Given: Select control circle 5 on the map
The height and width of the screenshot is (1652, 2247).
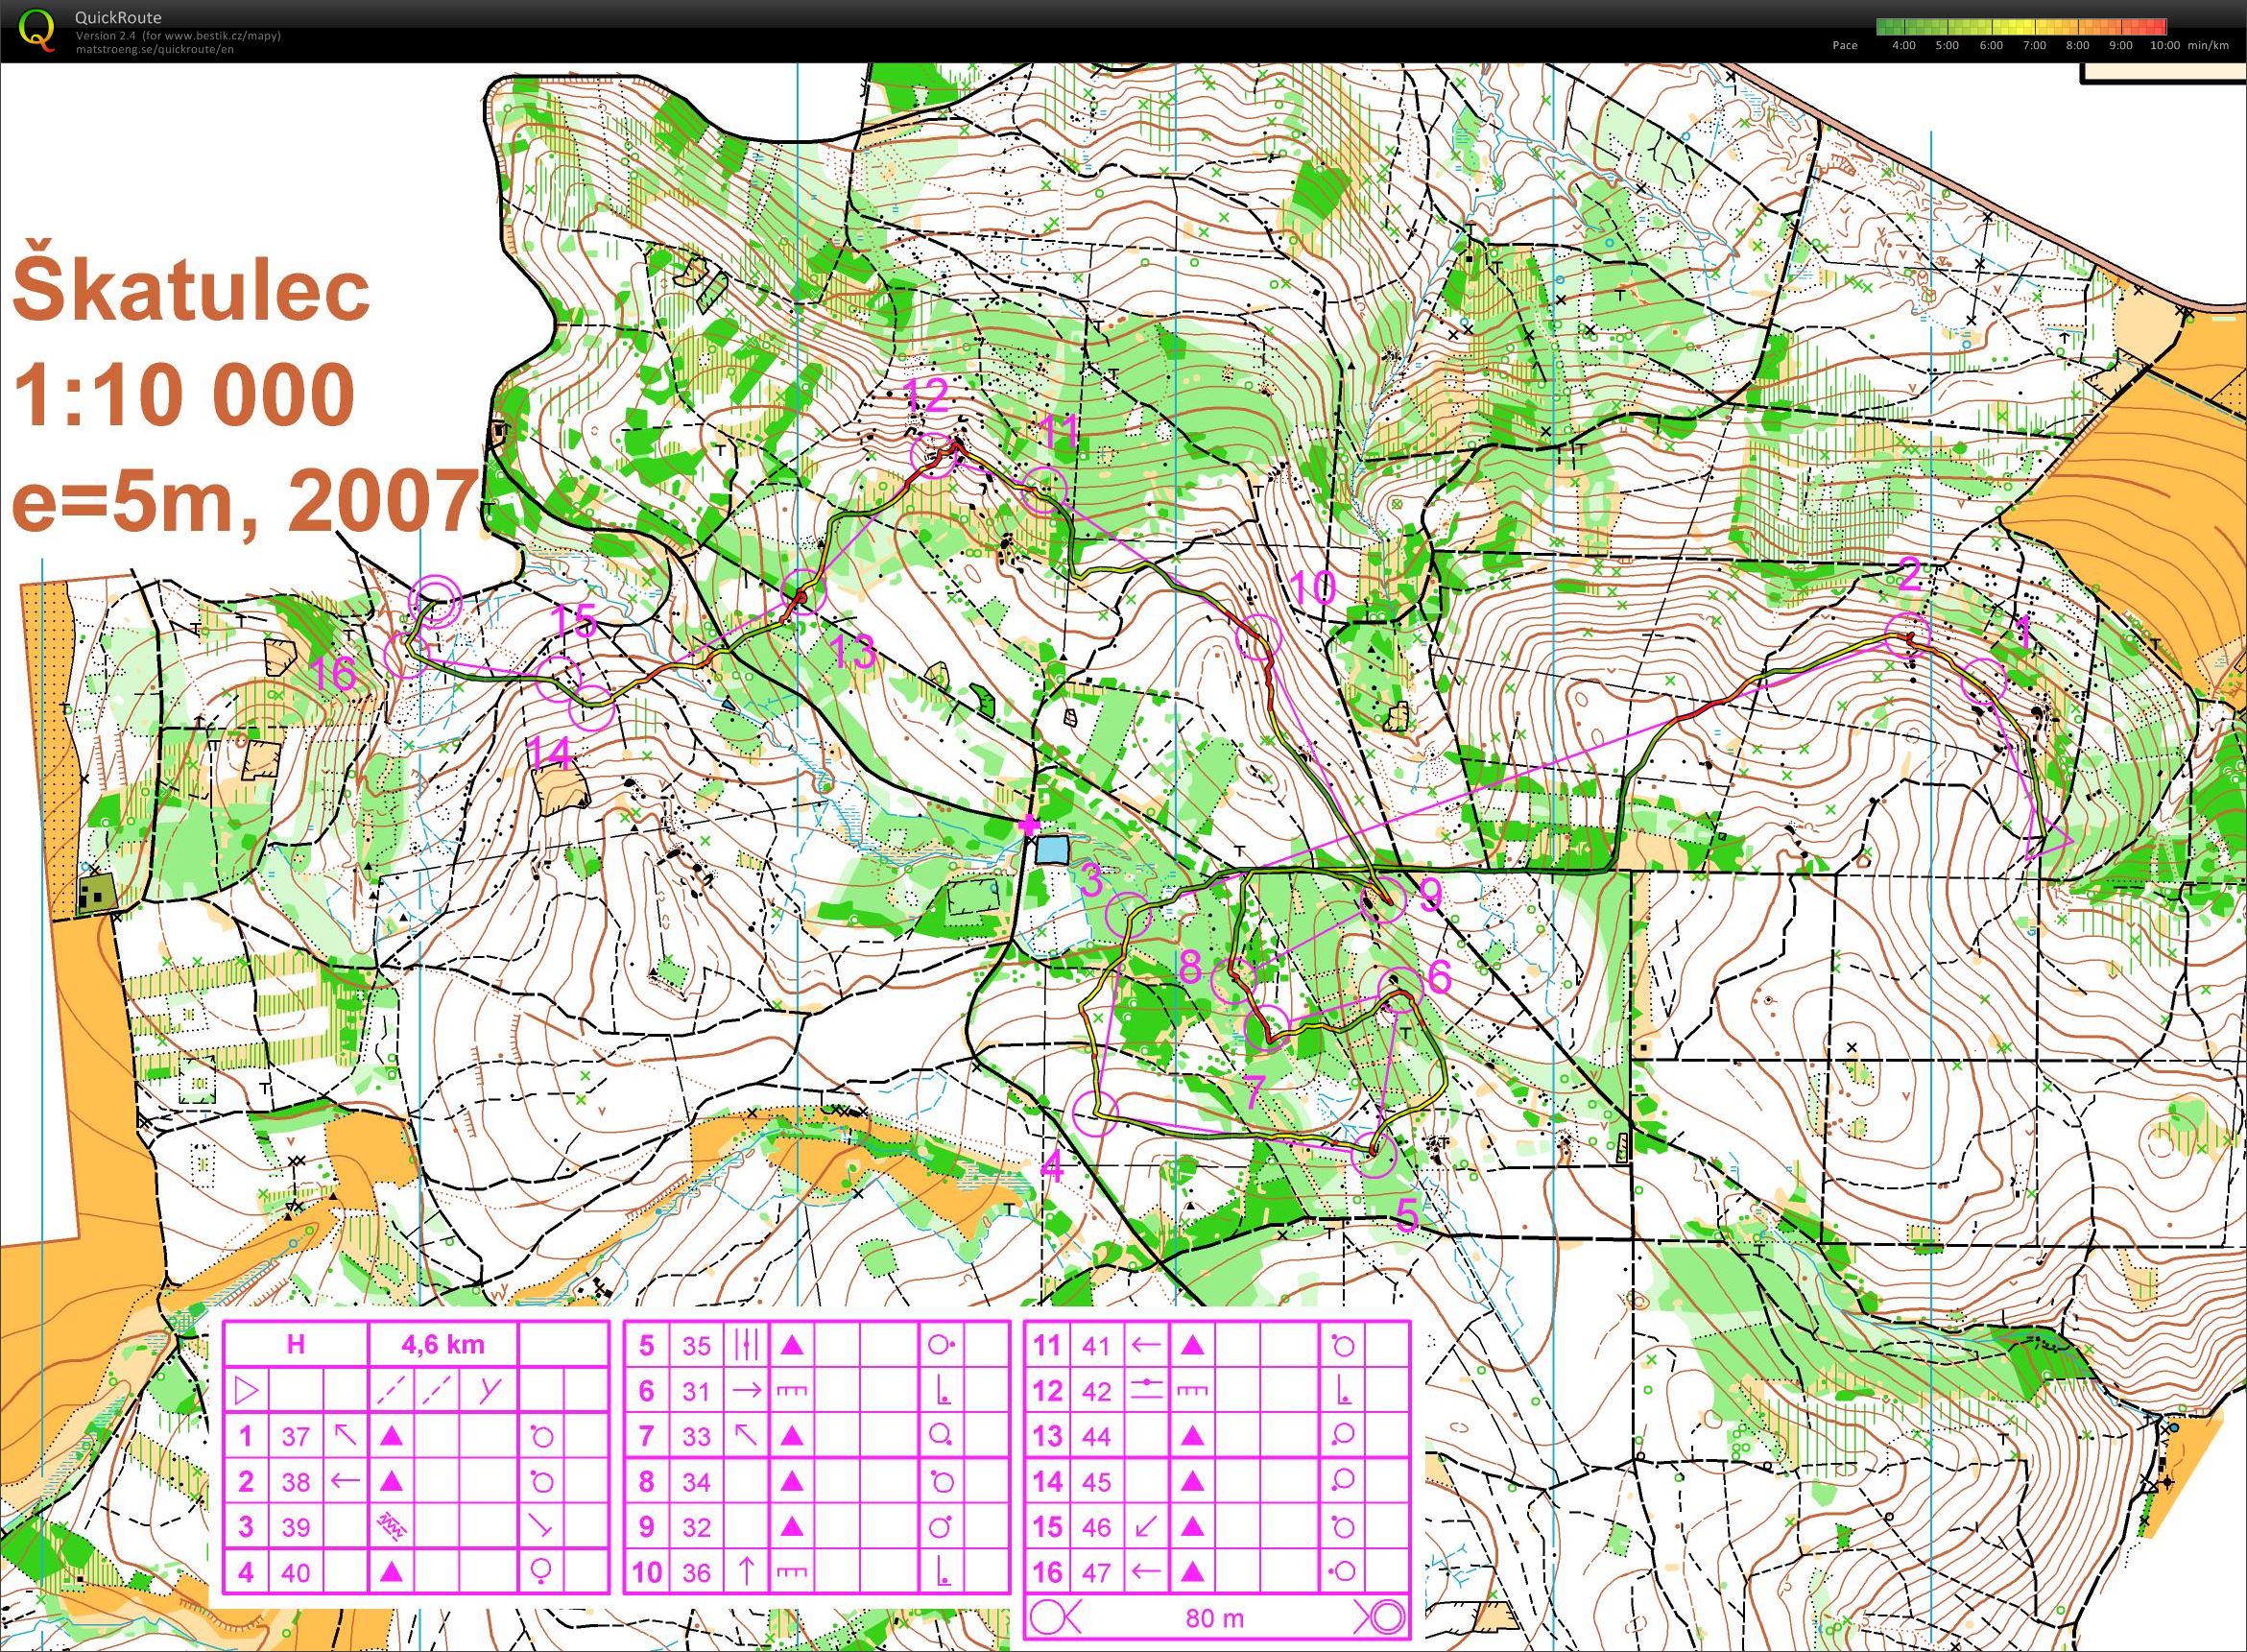Looking at the screenshot, I should pyautogui.click(x=1374, y=1155).
